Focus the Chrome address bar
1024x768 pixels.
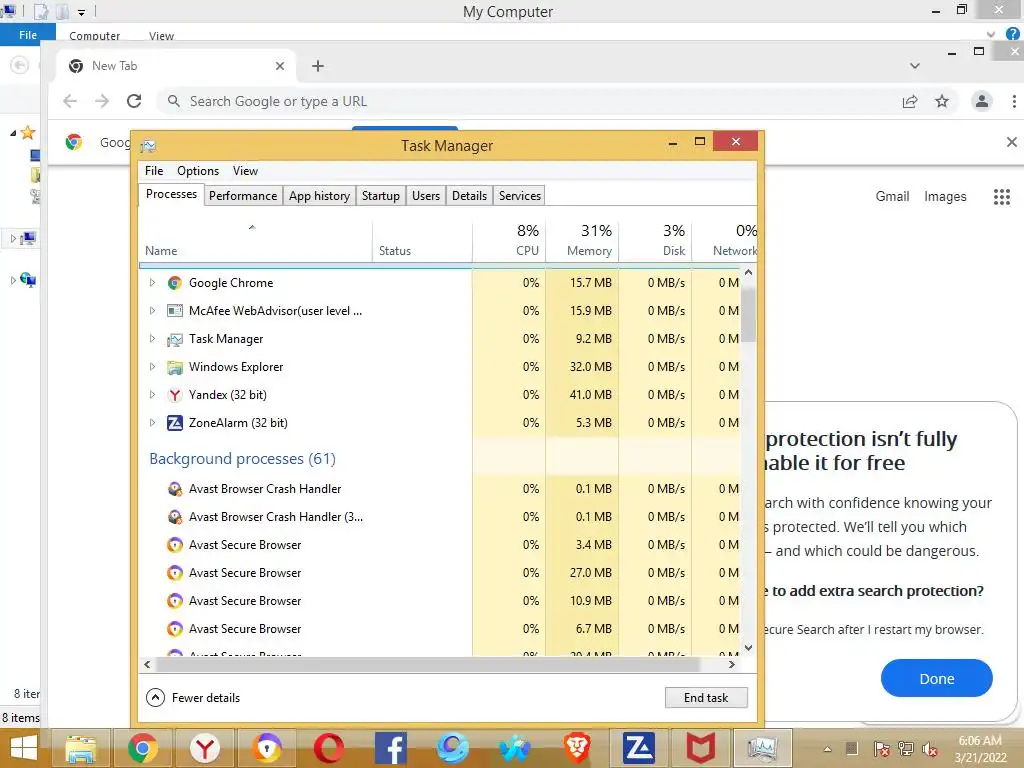click(x=529, y=101)
